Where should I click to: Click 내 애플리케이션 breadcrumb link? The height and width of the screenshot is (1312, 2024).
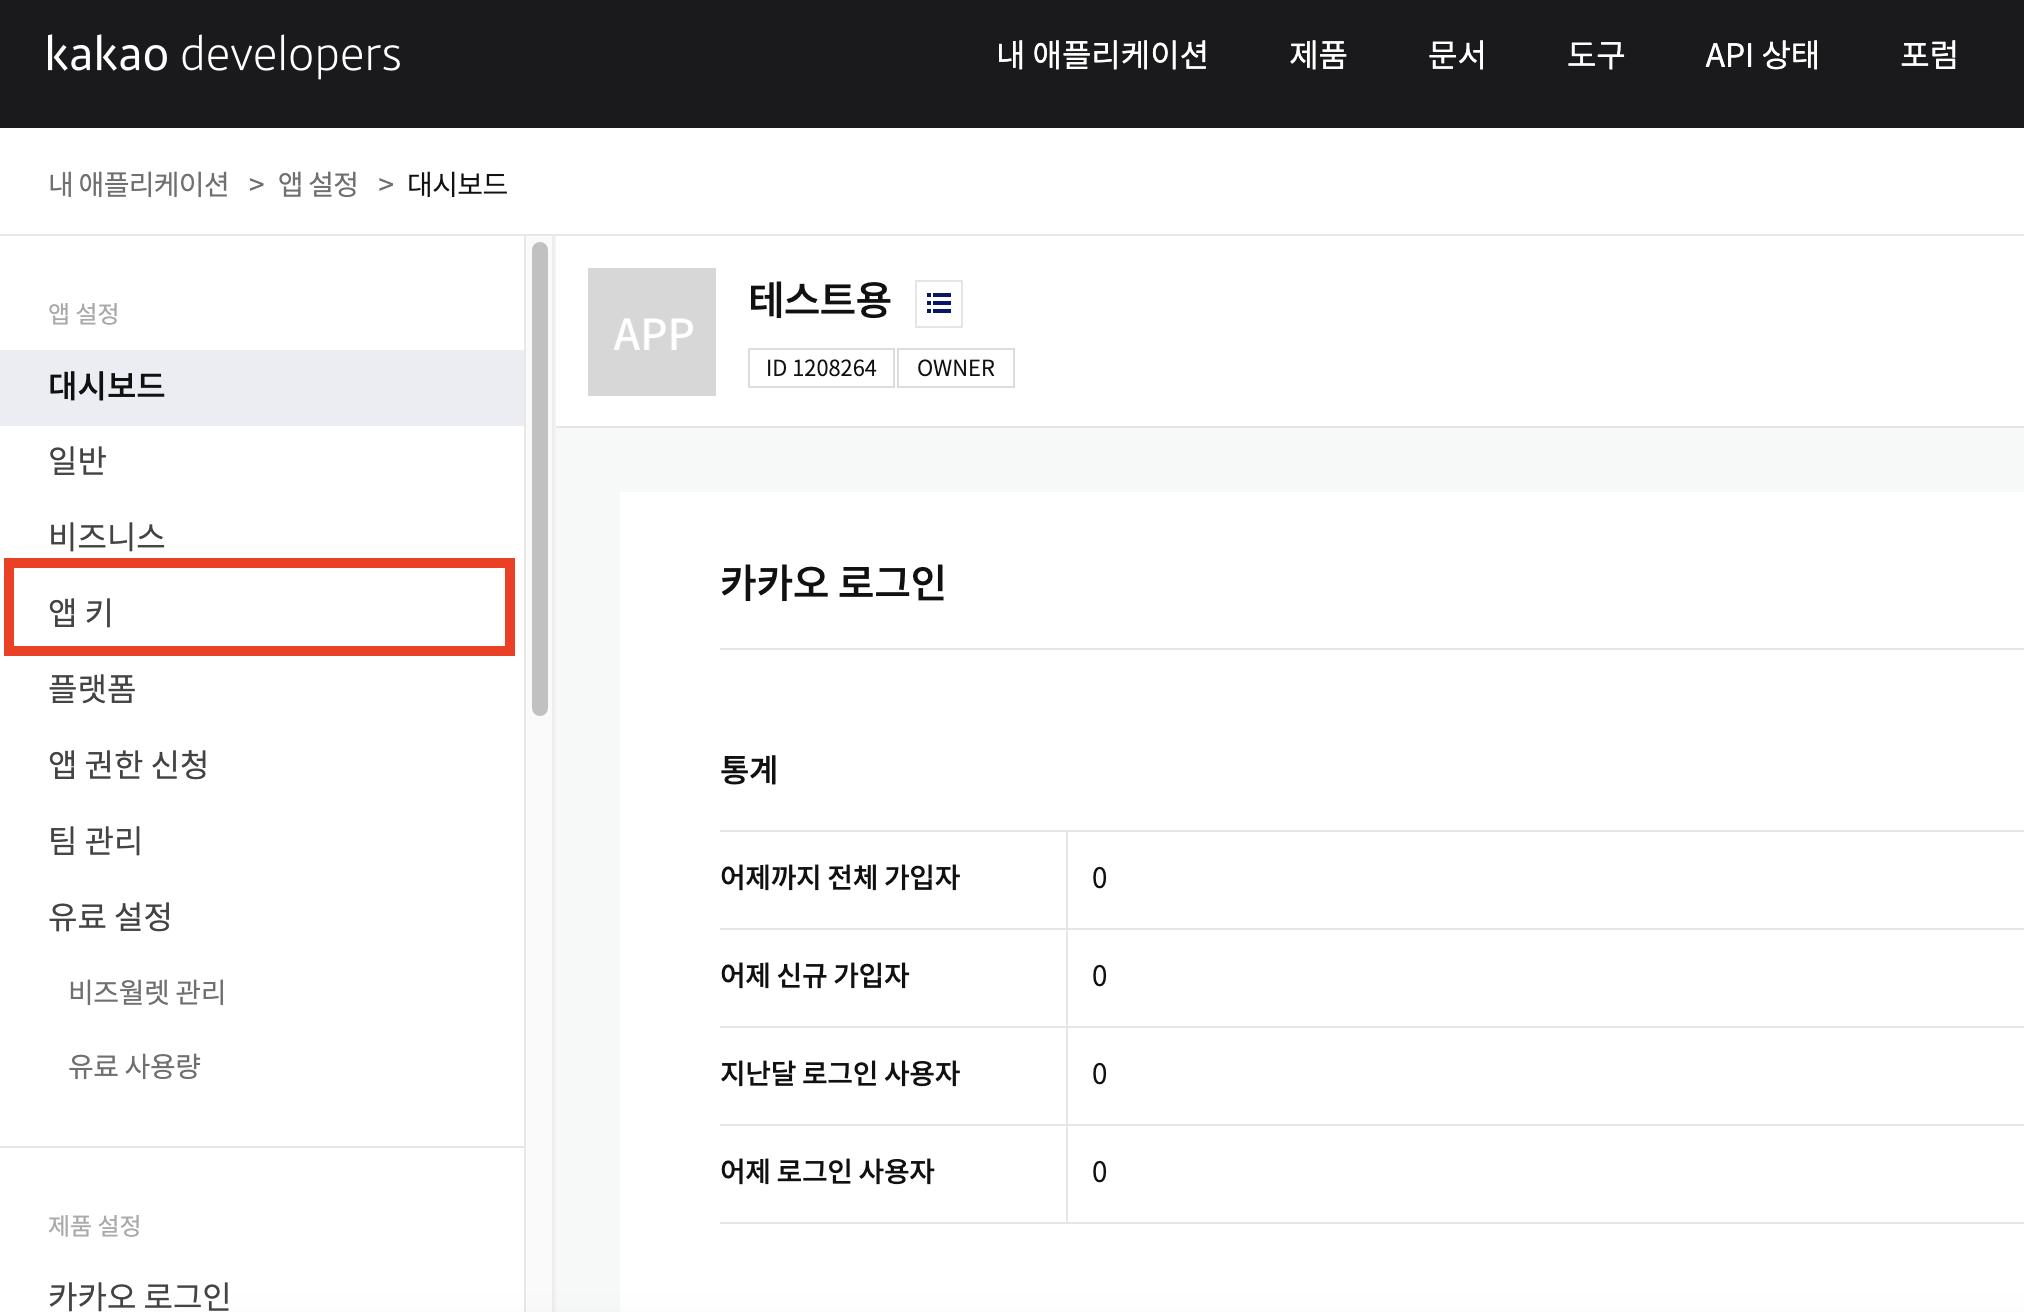tap(139, 184)
